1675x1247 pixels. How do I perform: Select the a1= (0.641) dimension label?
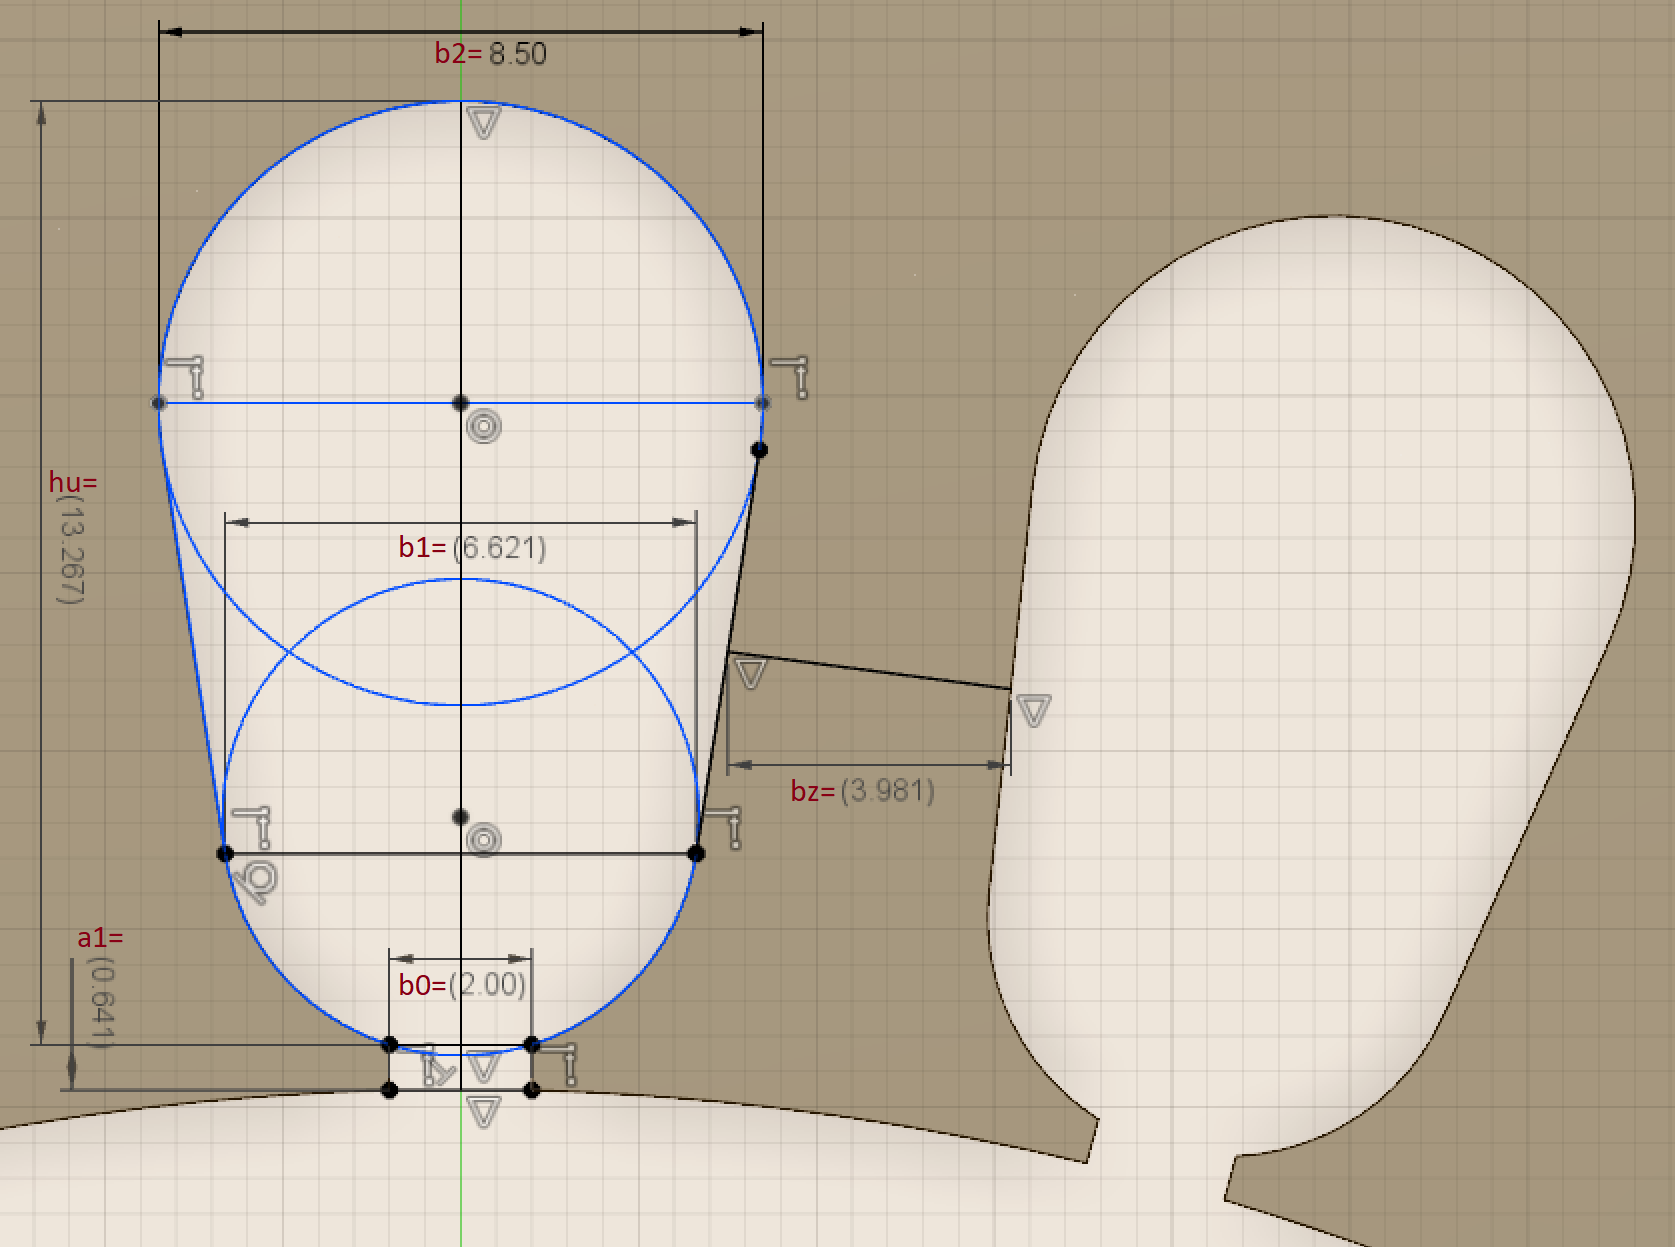[100, 987]
